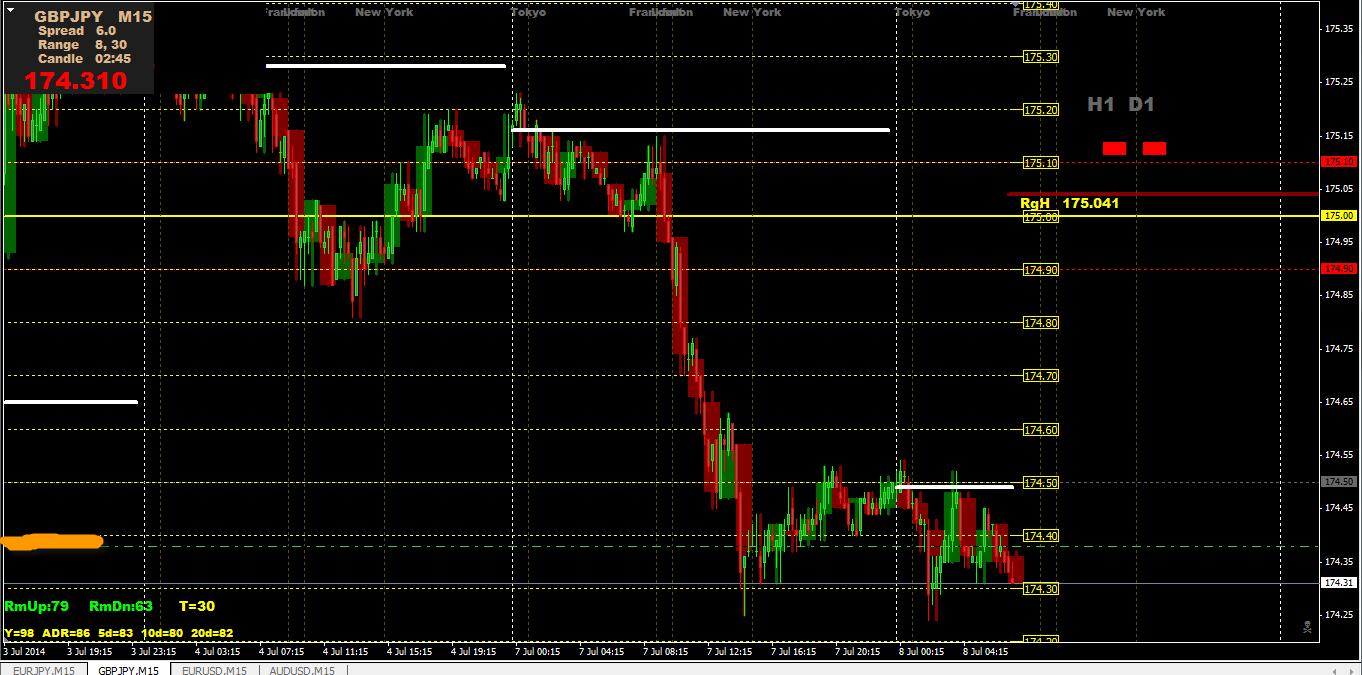The height and width of the screenshot is (675, 1362).
Task: Click the grey 174.50 price scale tag
Action: 1339,481
